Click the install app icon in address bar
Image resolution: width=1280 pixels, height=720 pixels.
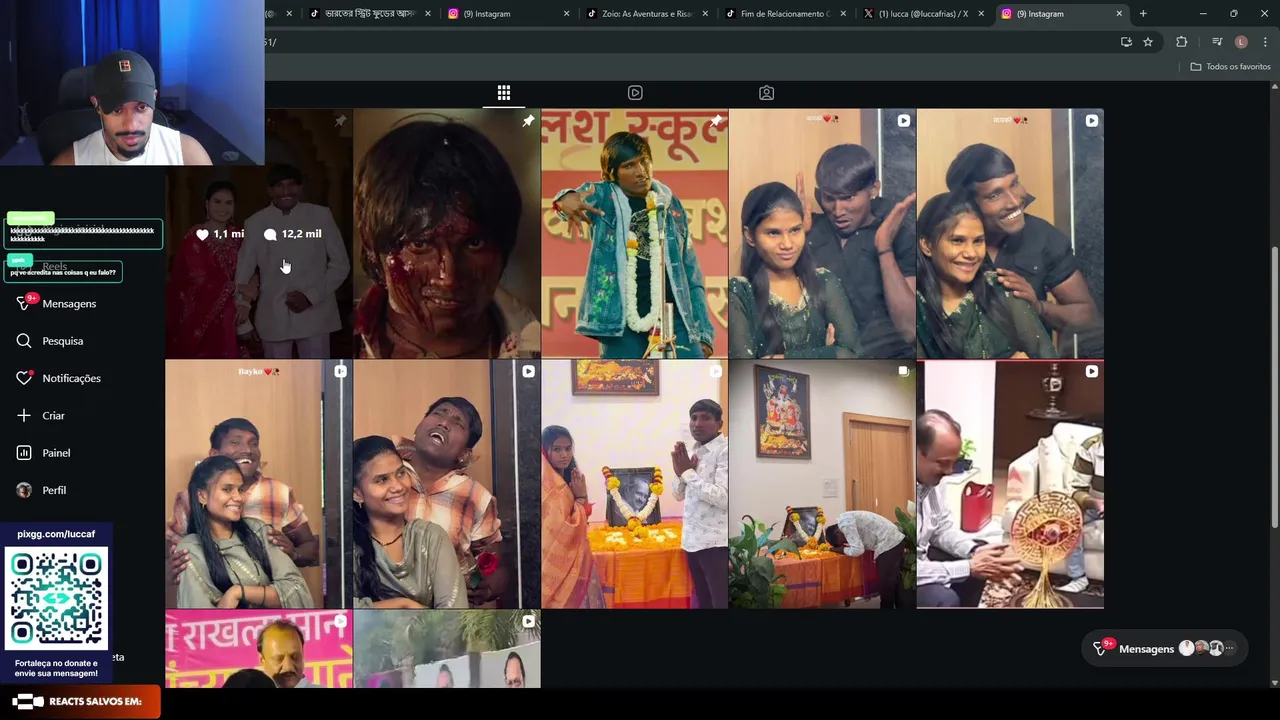(1126, 42)
